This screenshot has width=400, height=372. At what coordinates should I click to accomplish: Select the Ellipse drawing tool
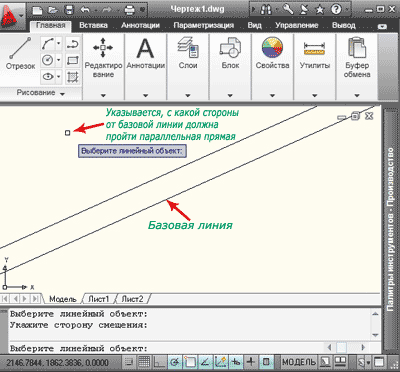[x=47, y=77]
